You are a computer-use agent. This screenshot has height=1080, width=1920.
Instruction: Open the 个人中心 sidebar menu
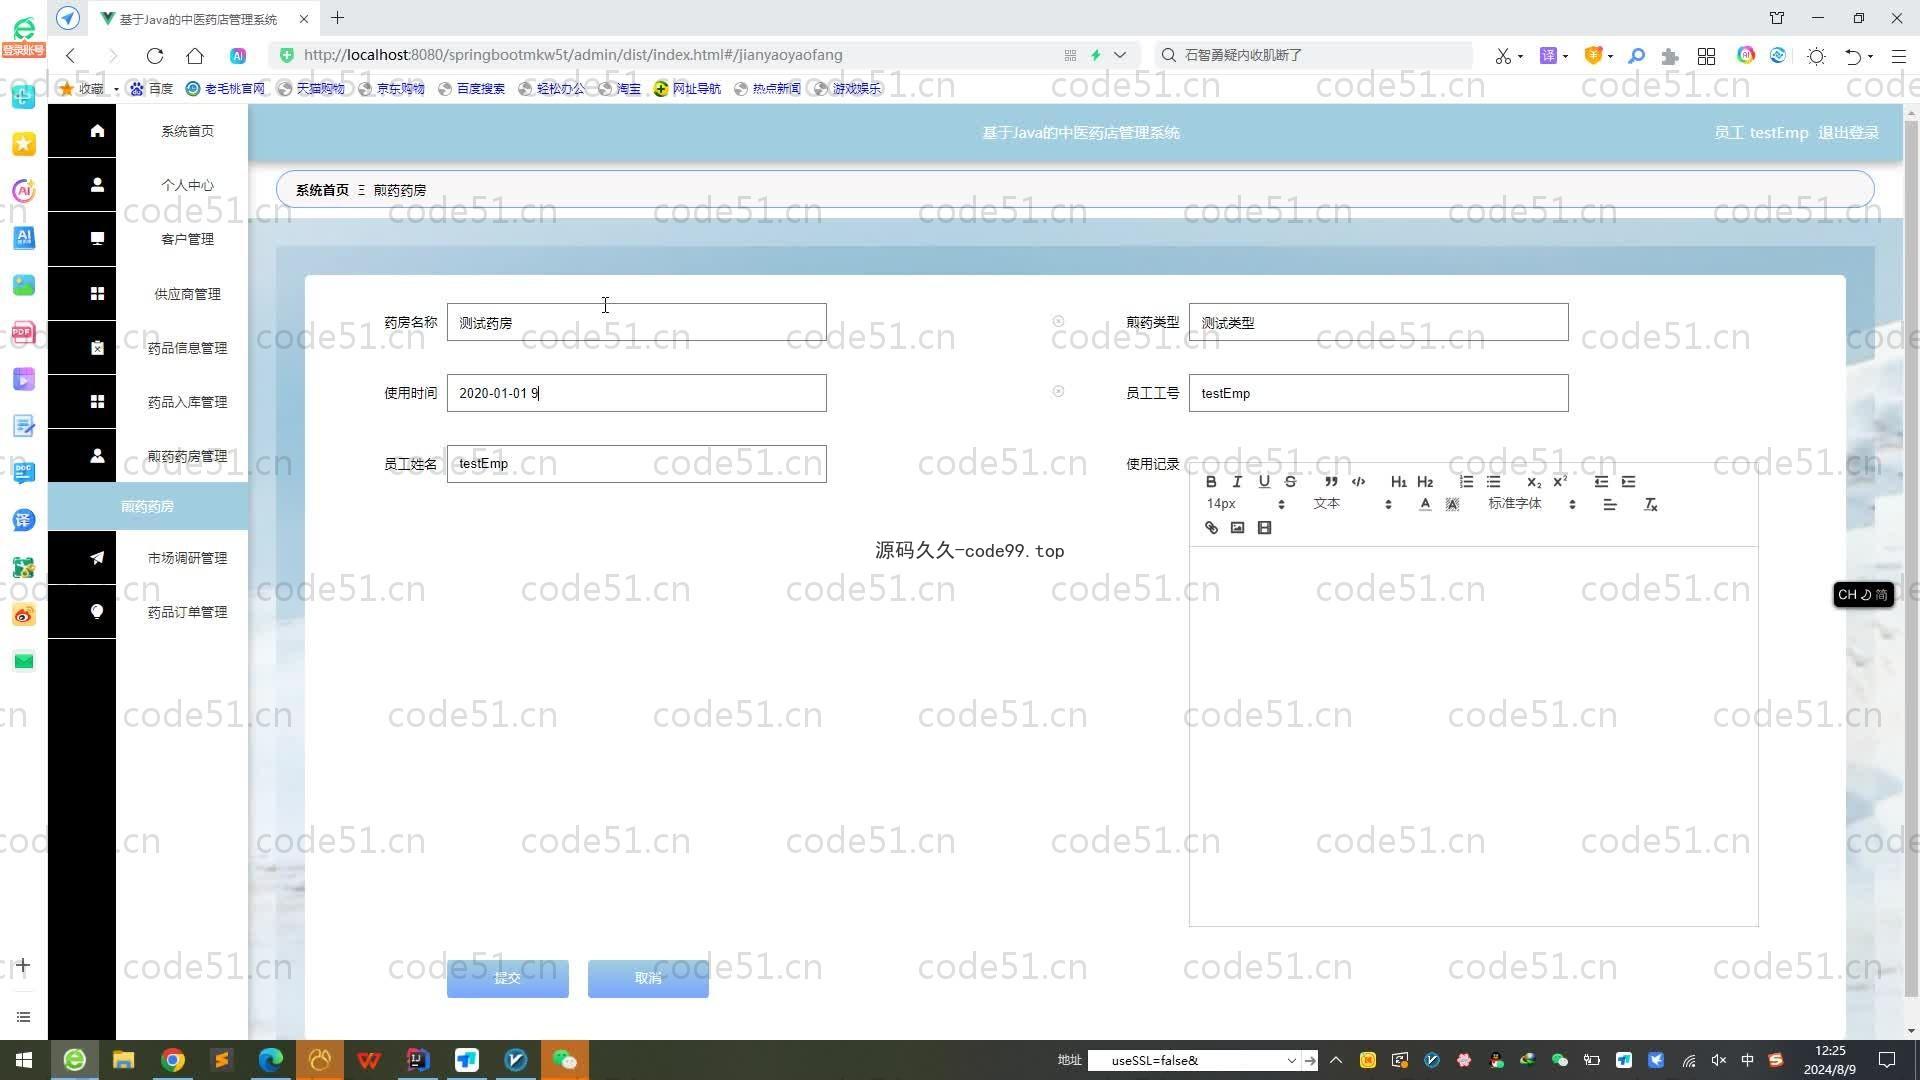point(187,185)
